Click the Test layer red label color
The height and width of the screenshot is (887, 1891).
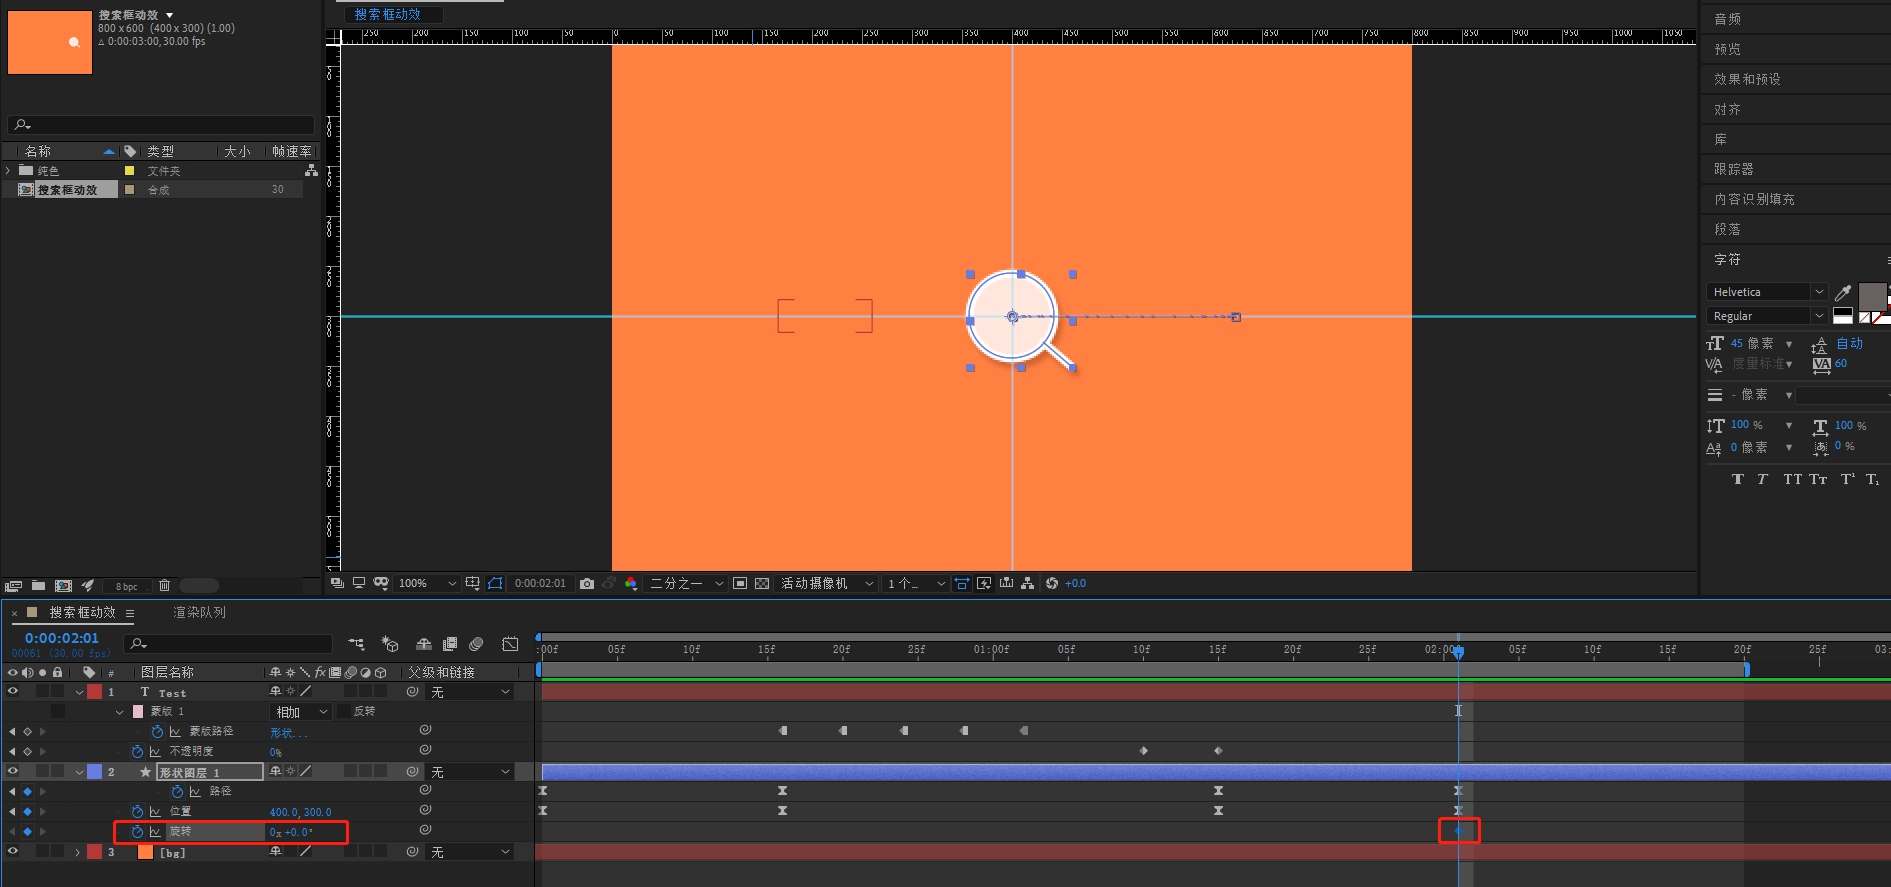coord(95,692)
